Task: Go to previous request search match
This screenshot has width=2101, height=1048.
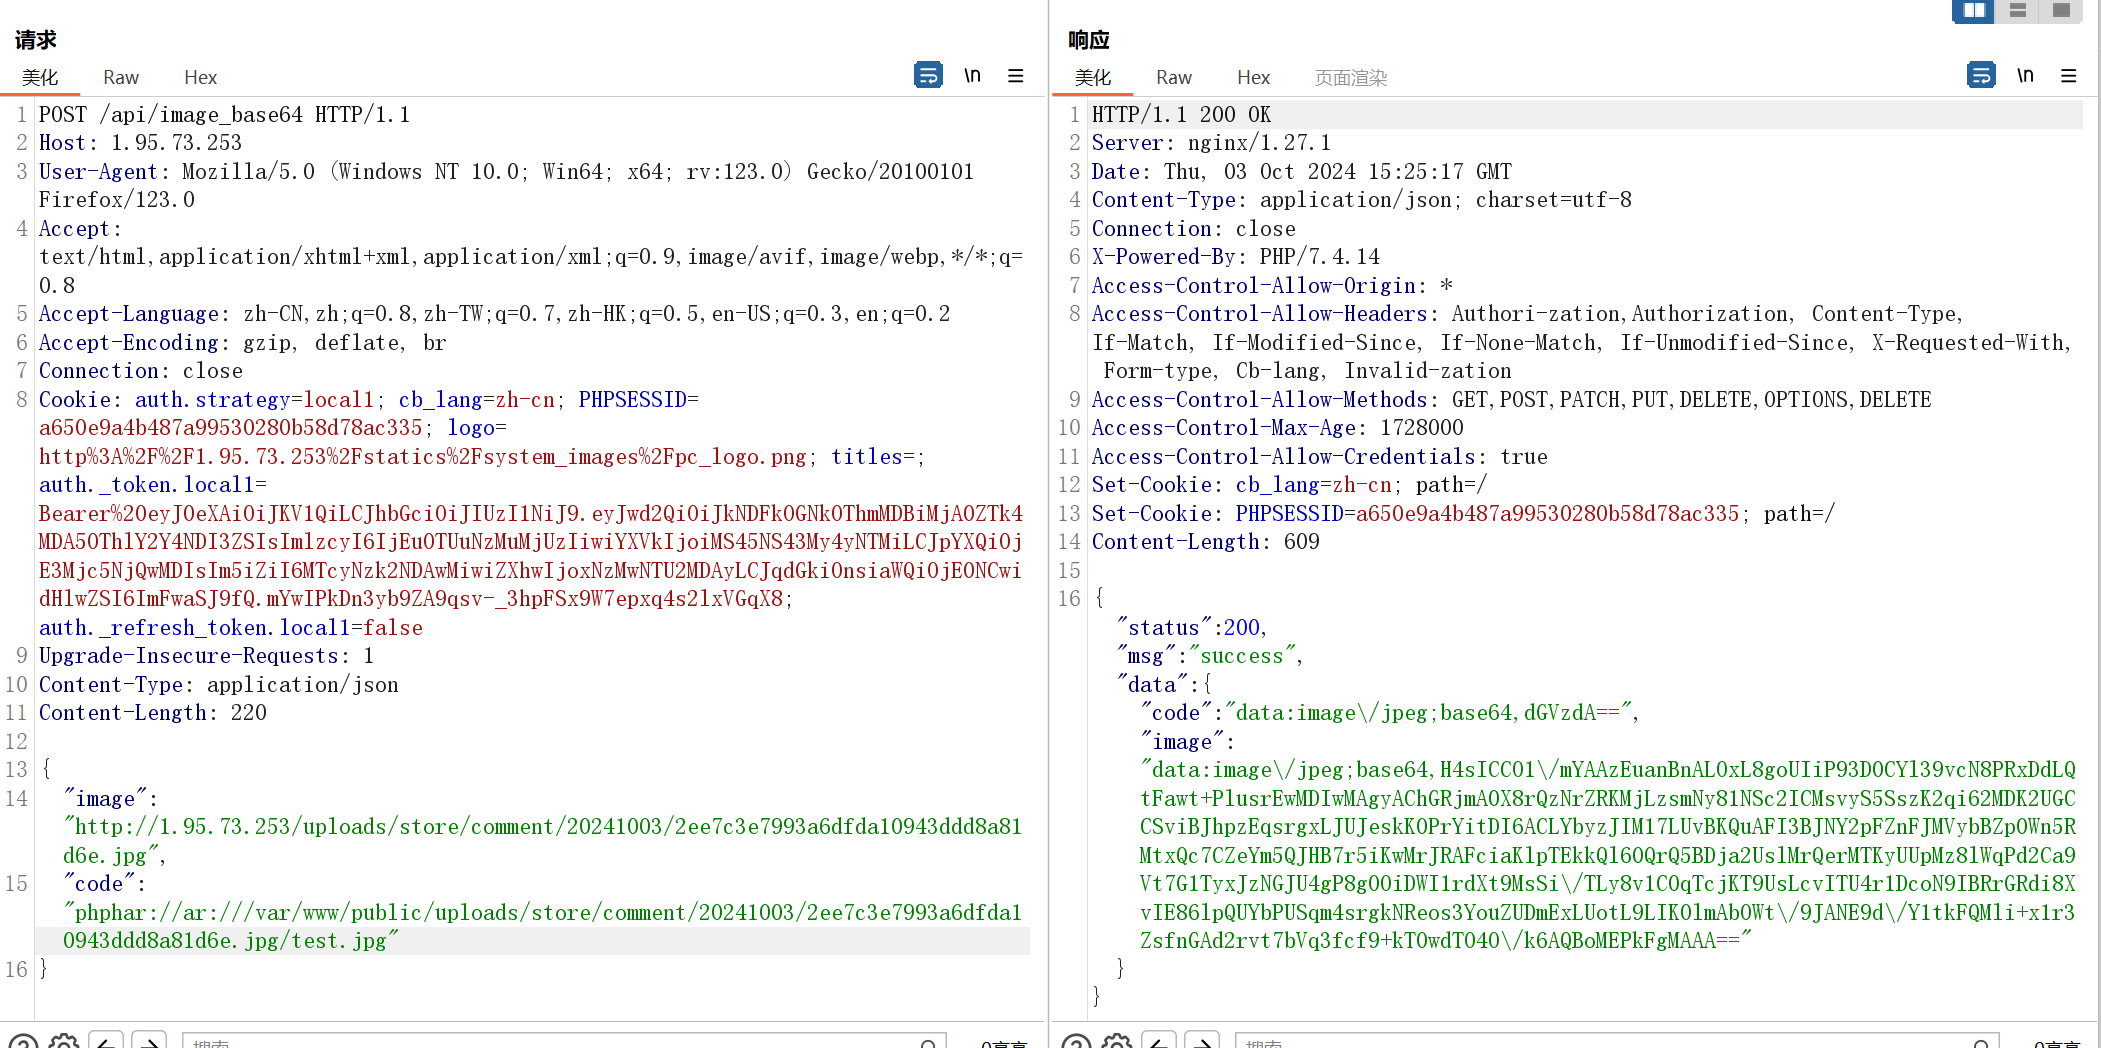Action: (106, 1042)
